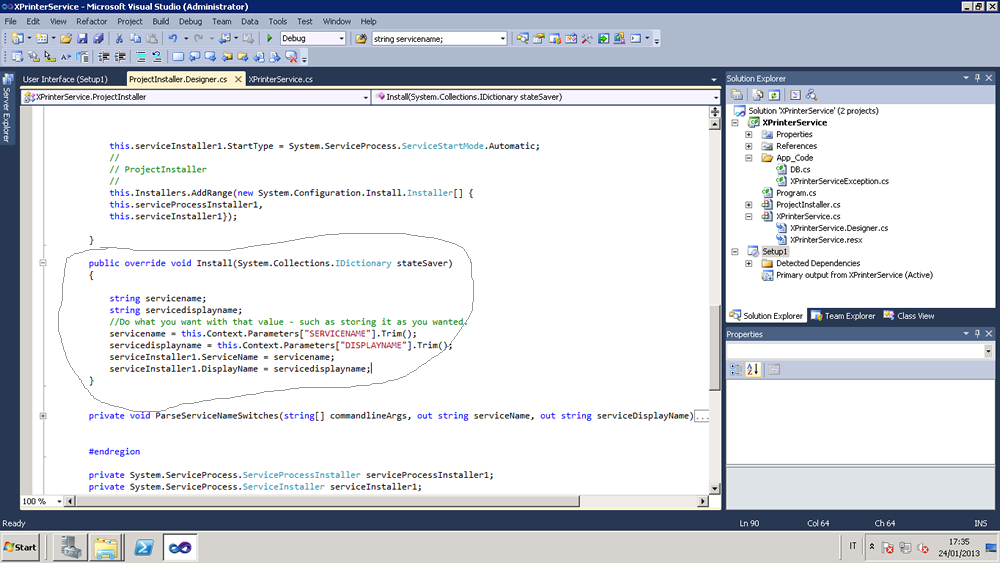Select DB.cs in Solution Explorer

pos(800,170)
